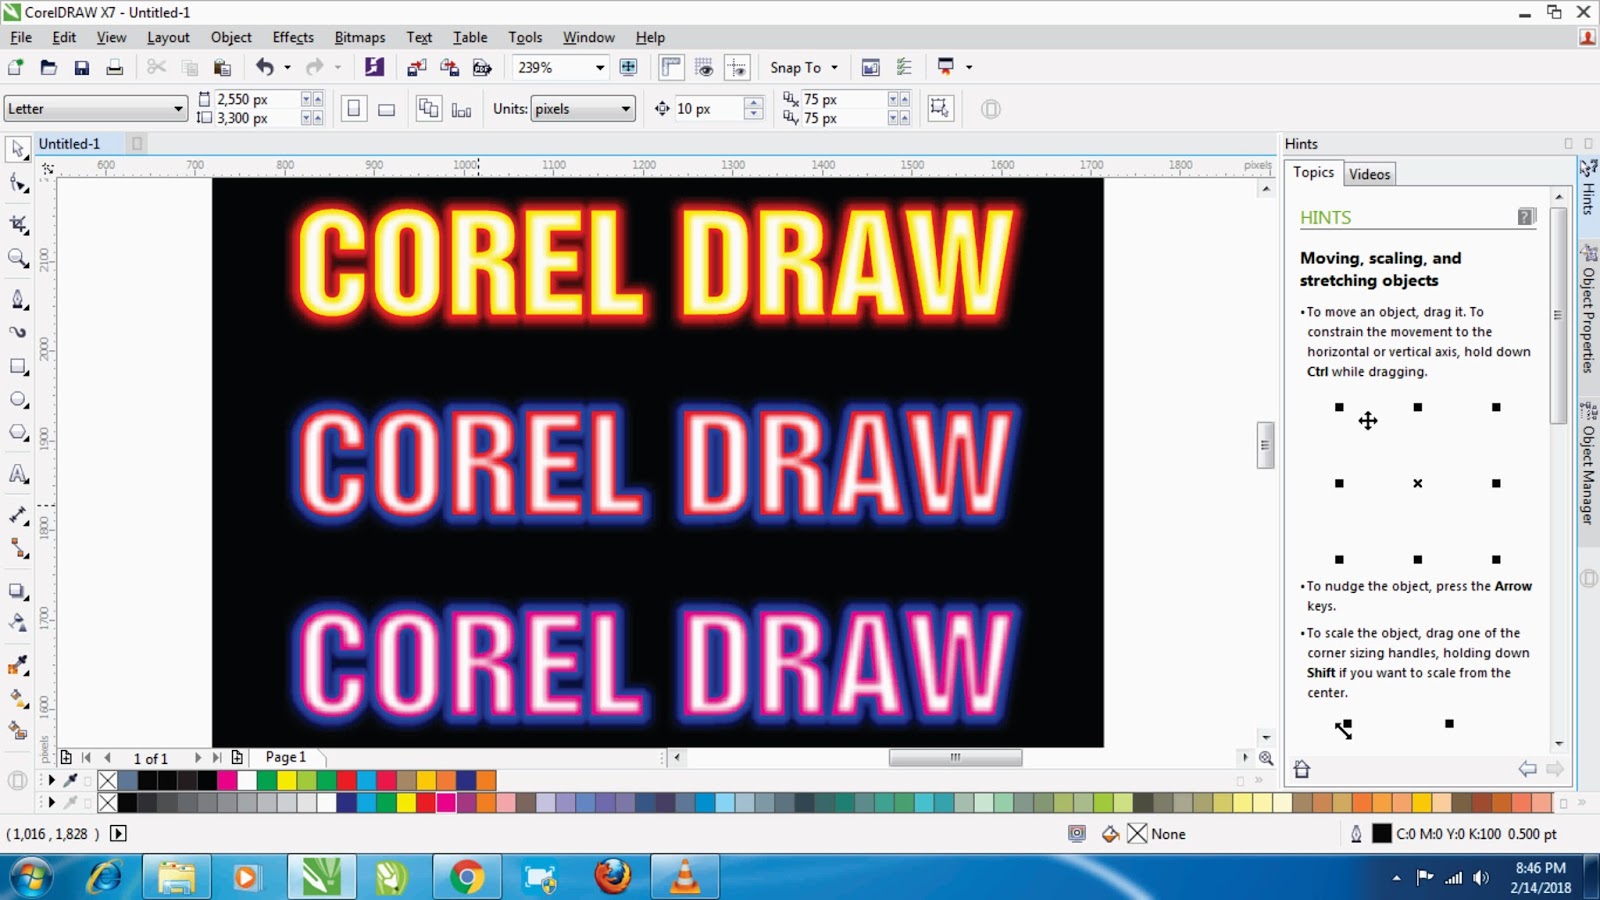Select the Smart Fill tool
Viewport: 1600px width, 900px height.
(18, 731)
